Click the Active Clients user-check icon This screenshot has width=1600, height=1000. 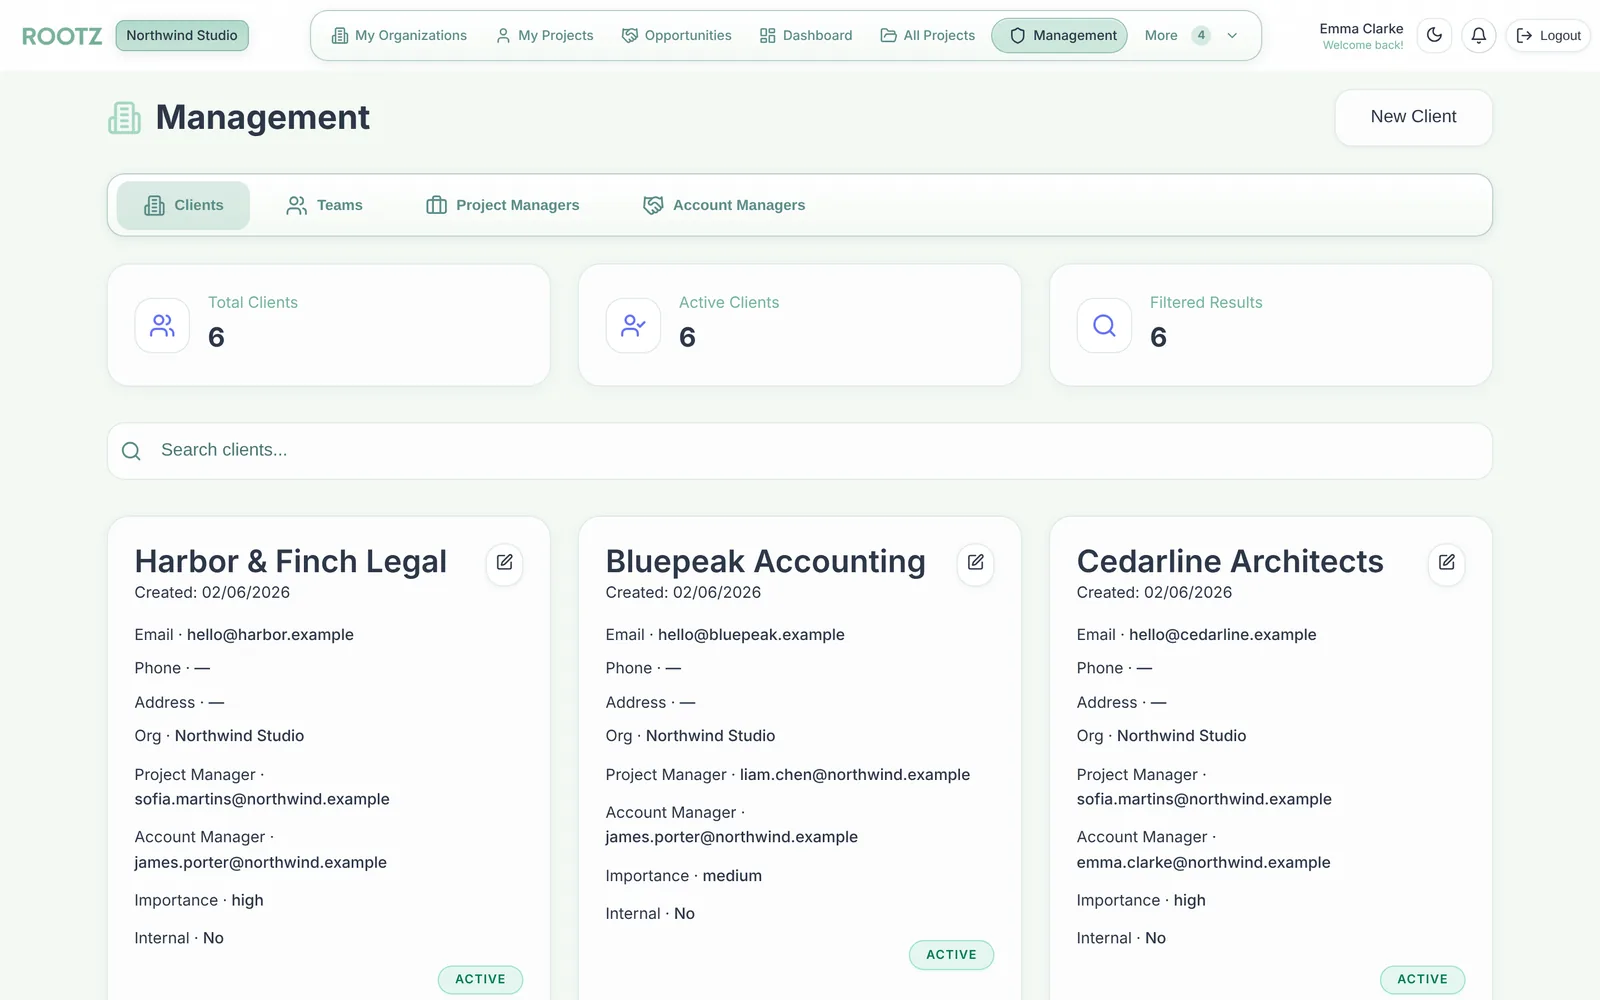pyautogui.click(x=633, y=325)
